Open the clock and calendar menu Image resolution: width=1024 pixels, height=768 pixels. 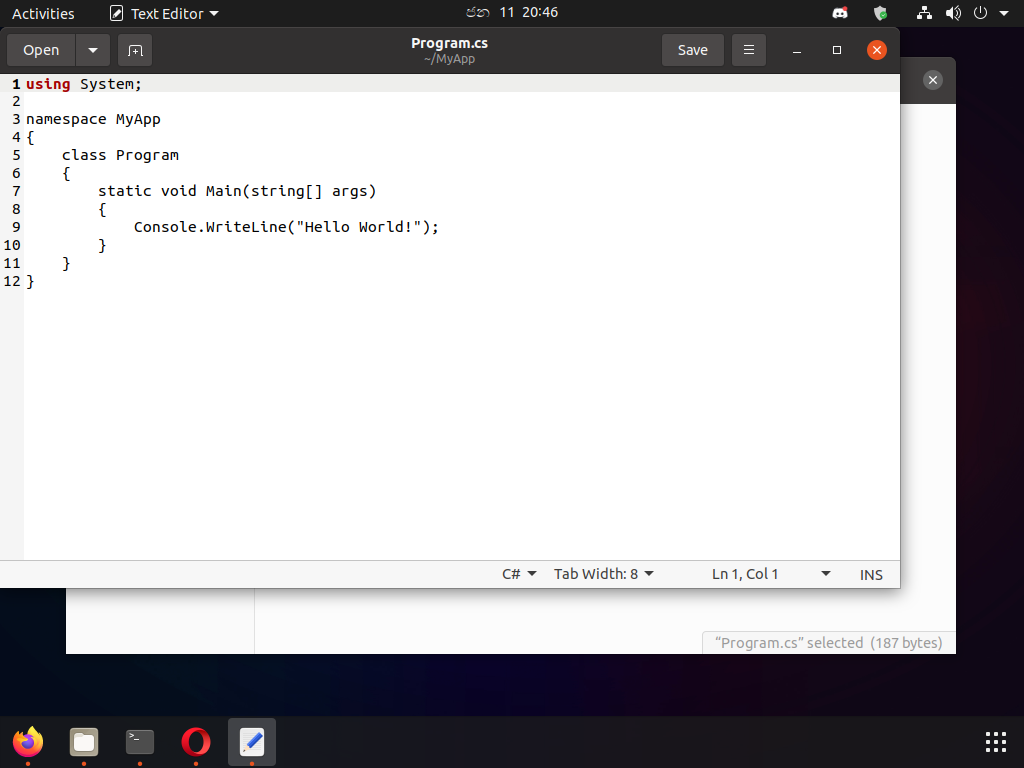click(x=511, y=12)
